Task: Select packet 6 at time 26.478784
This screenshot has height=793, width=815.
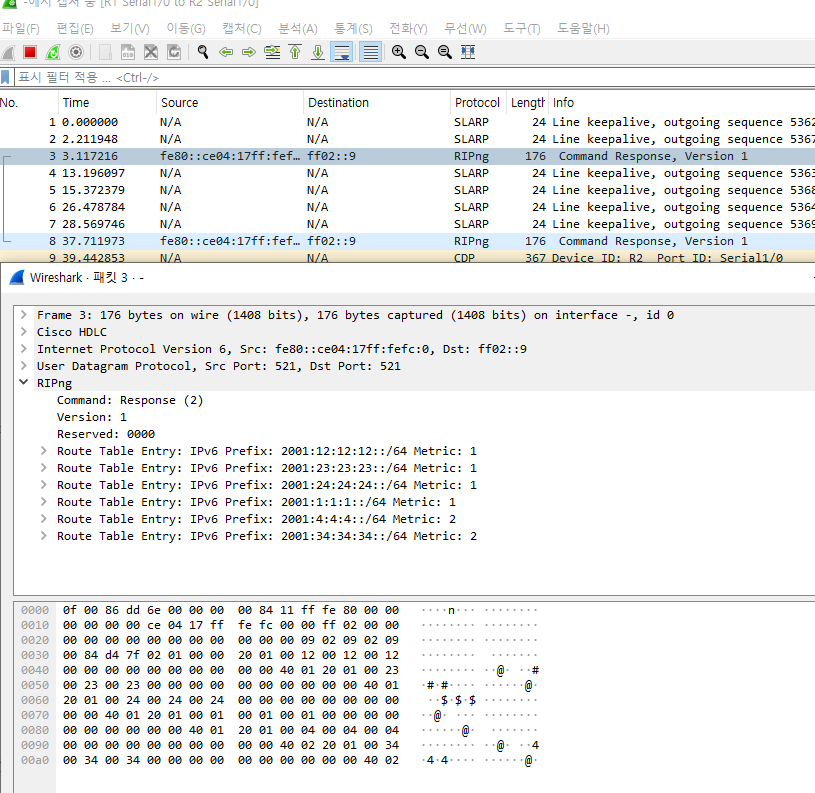Action: (x=408, y=207)
